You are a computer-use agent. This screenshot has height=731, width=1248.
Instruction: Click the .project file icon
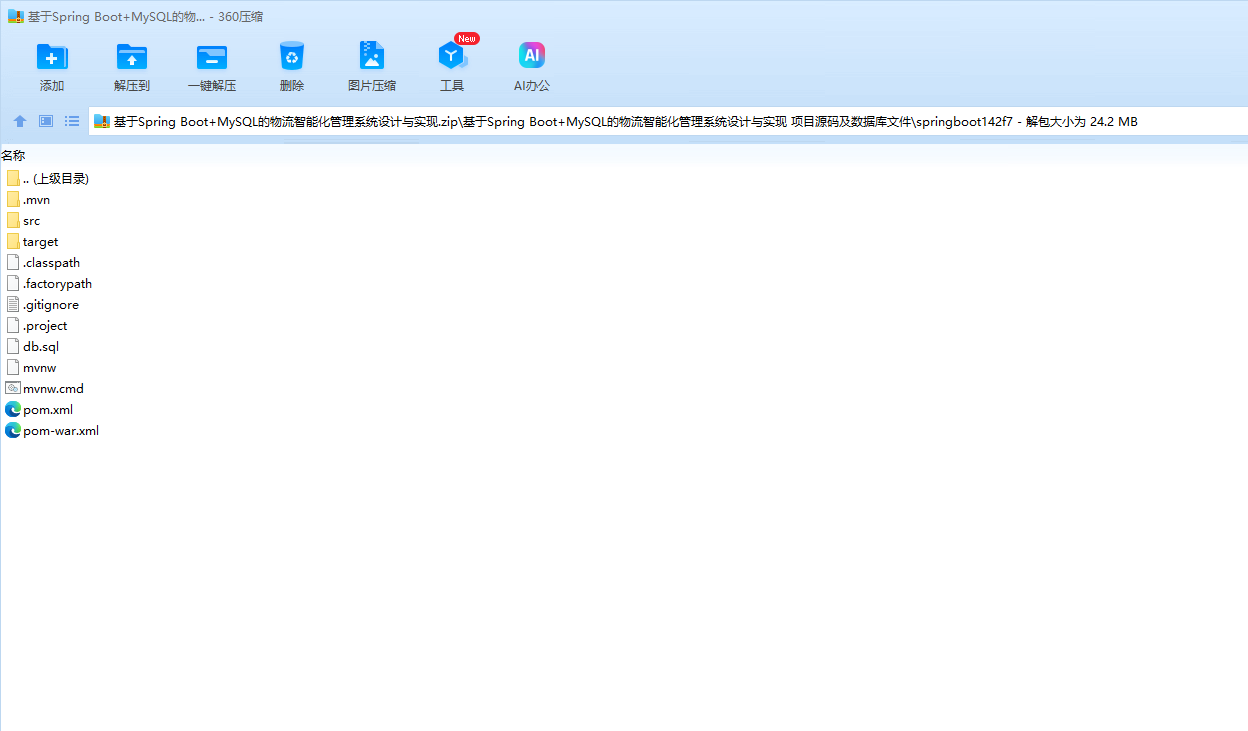13,325
